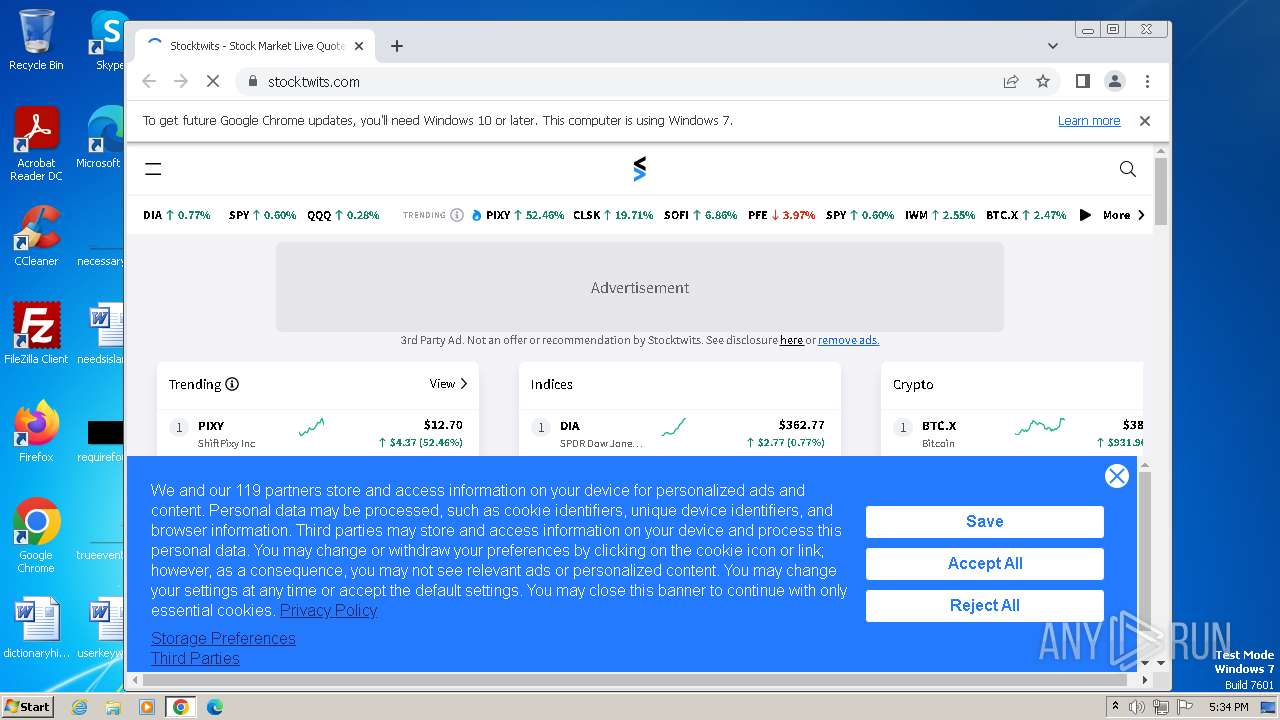Viewport: 1280px width, 720px height.
Task: Click IWM 2.55% ticker
Action: point(940,215)
